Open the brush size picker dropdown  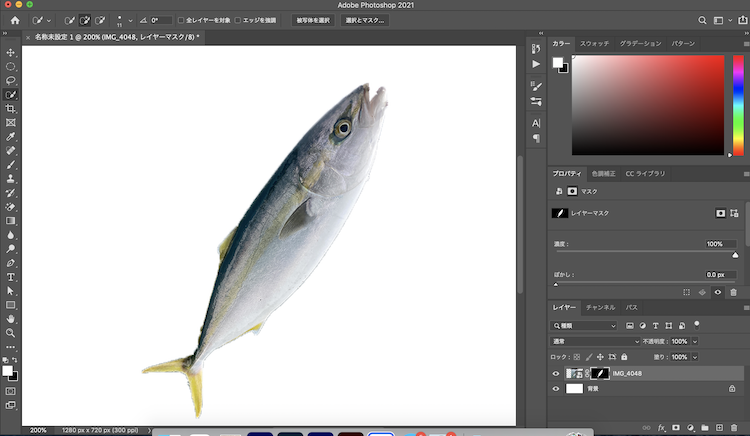pyautogui.click(x=130, y=21)
